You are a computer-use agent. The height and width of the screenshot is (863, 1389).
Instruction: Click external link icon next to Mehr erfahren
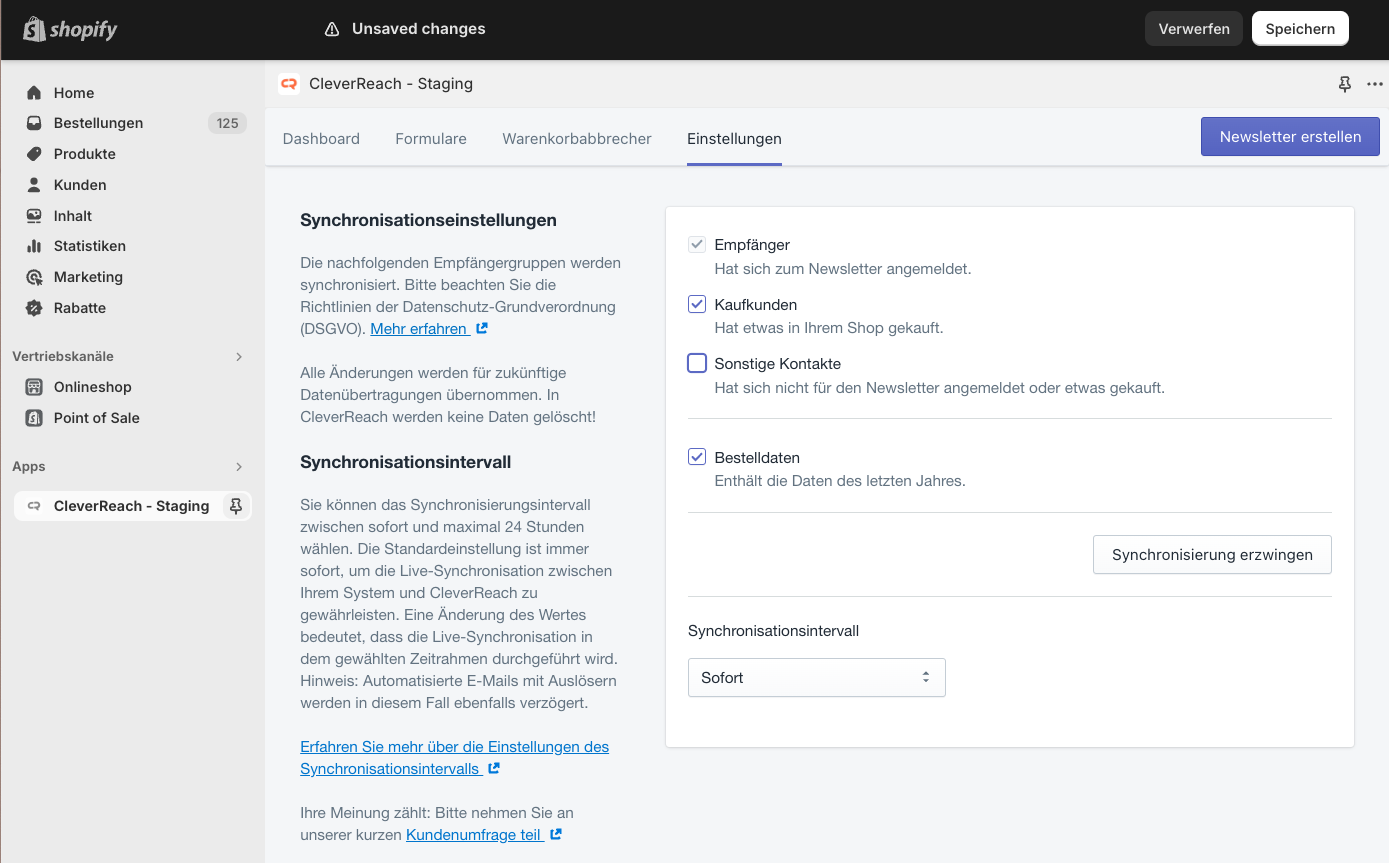pos(482,328)
